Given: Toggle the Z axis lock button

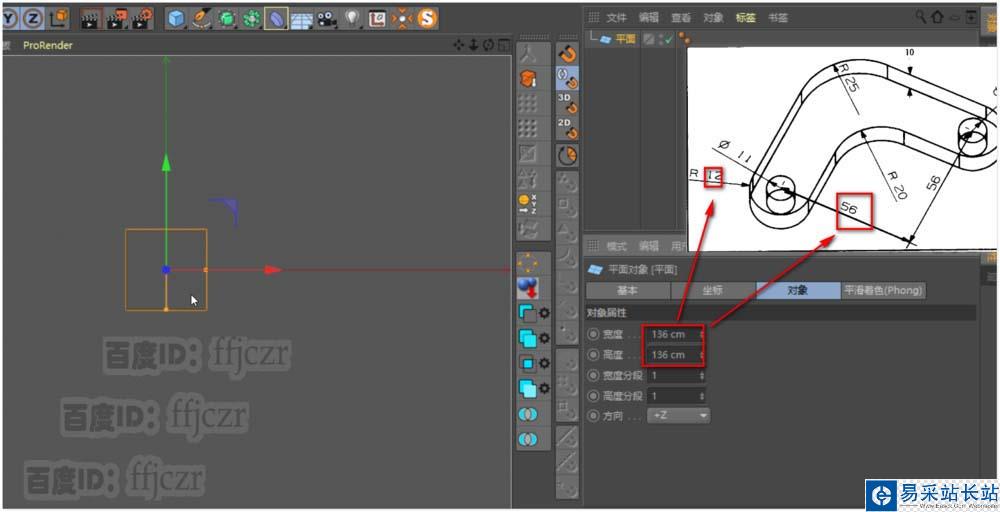Looking at the screenshot, I should [32, 19].
